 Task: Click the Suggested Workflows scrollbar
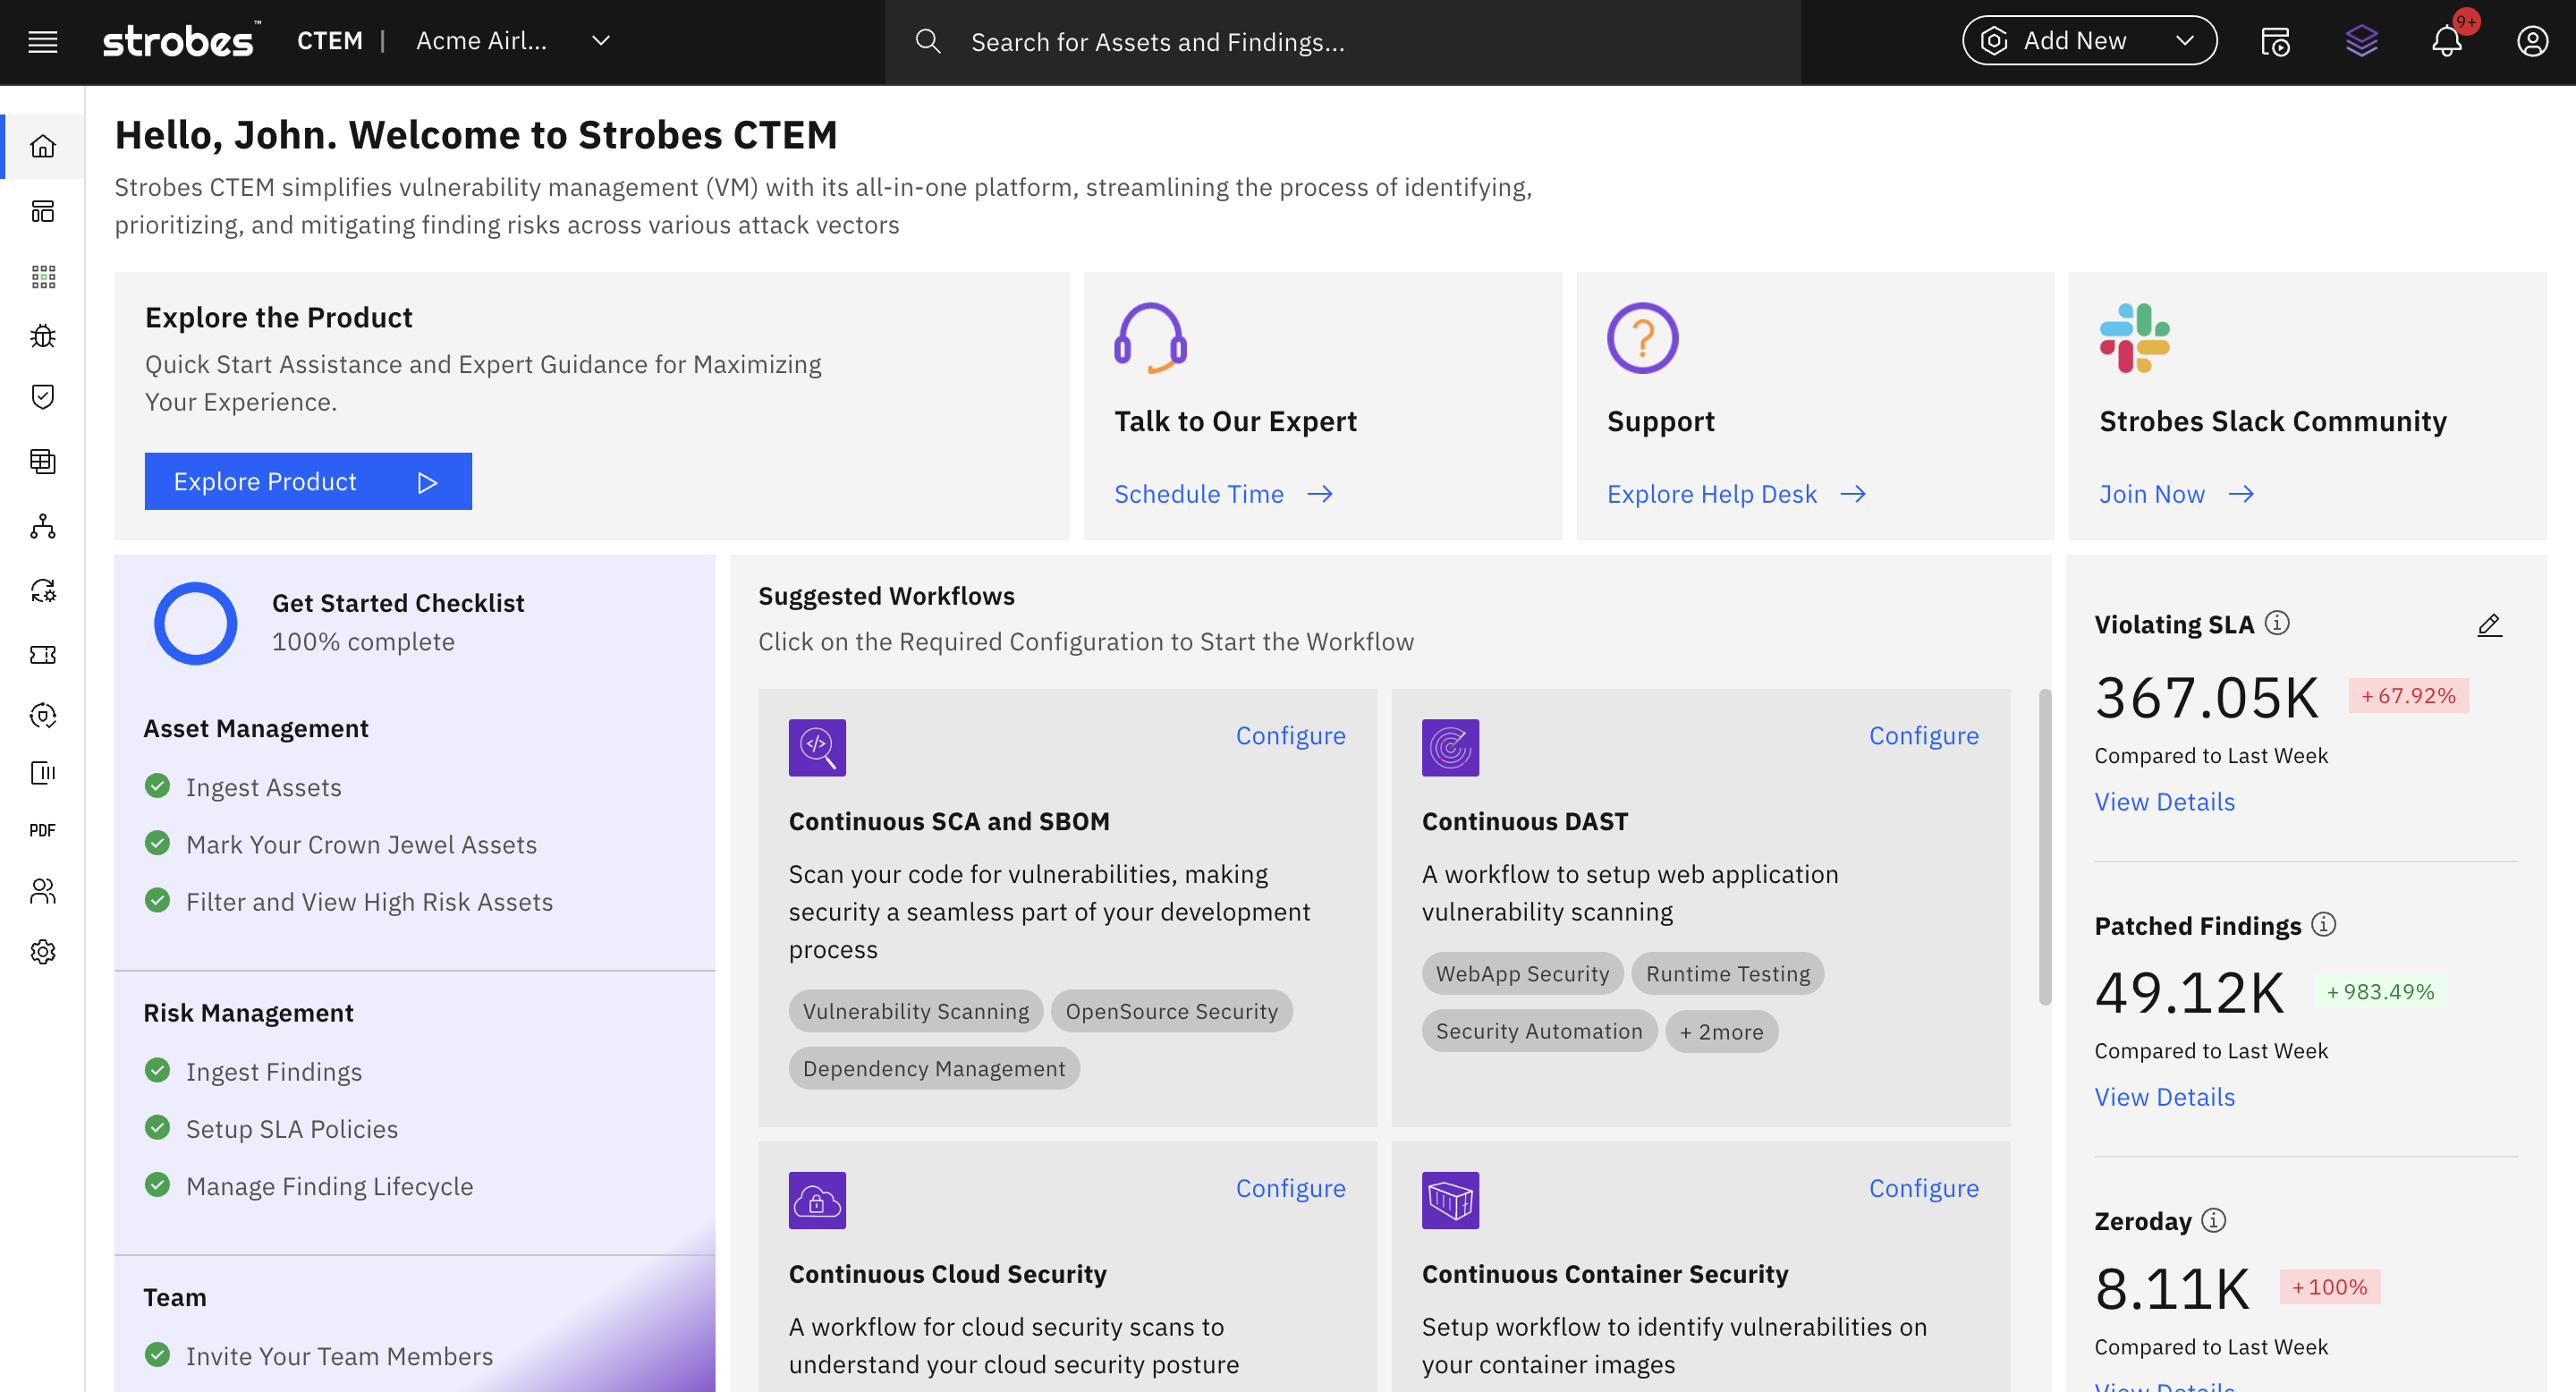(x=2045, y=846)
